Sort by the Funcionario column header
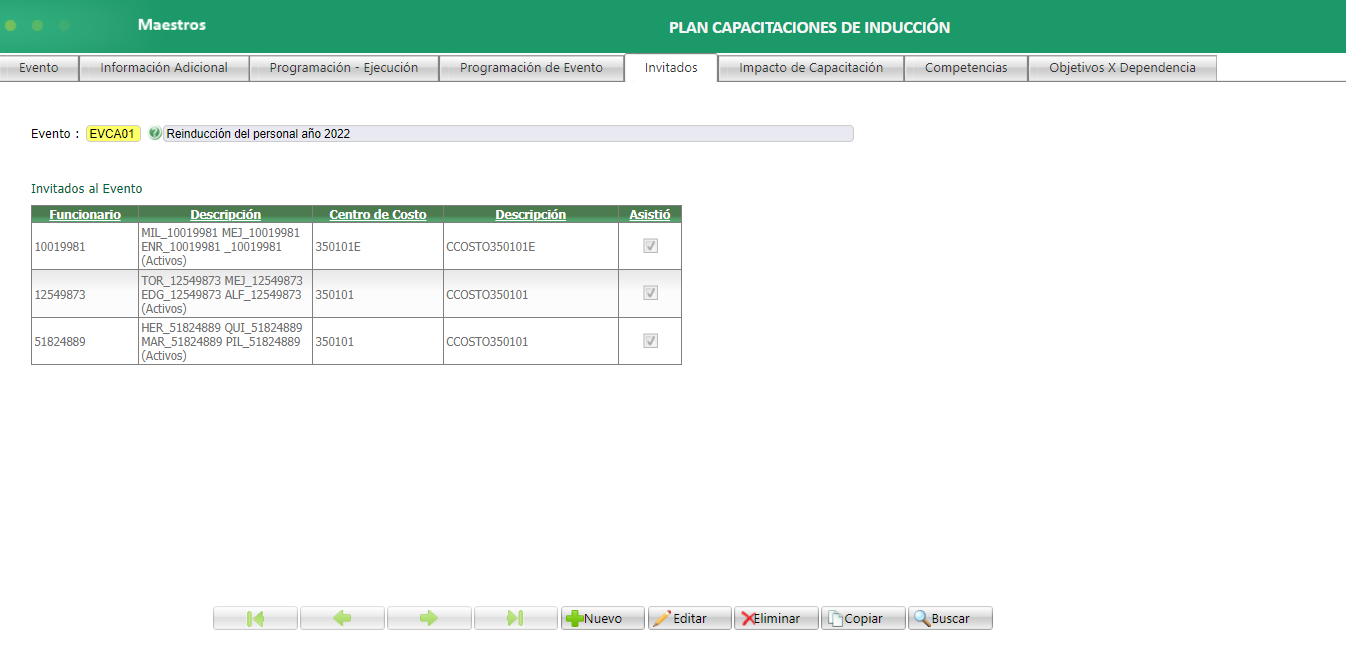The width and height of the screenshot is (1346, 652). 85,213
